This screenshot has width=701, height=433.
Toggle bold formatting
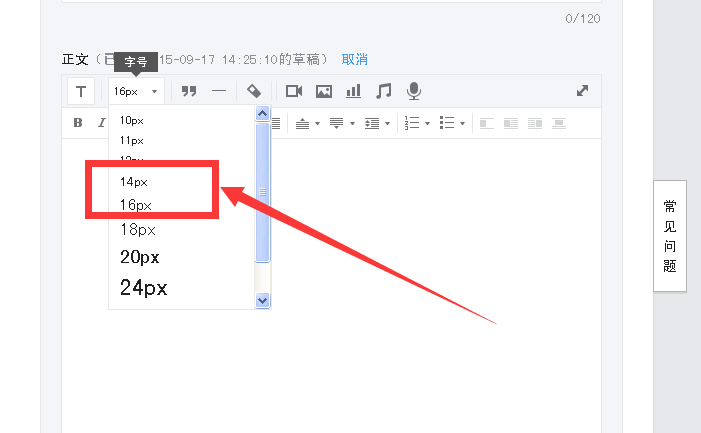[78, 123]
